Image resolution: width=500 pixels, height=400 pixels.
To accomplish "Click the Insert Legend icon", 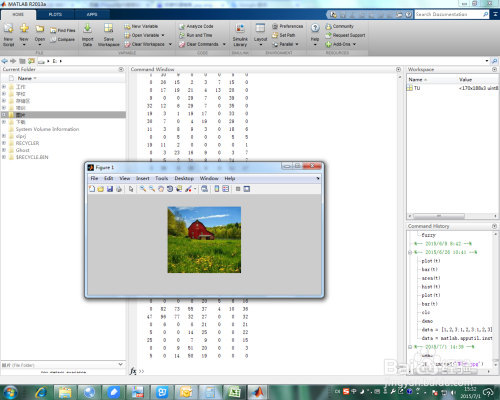I will click(226, 189).
